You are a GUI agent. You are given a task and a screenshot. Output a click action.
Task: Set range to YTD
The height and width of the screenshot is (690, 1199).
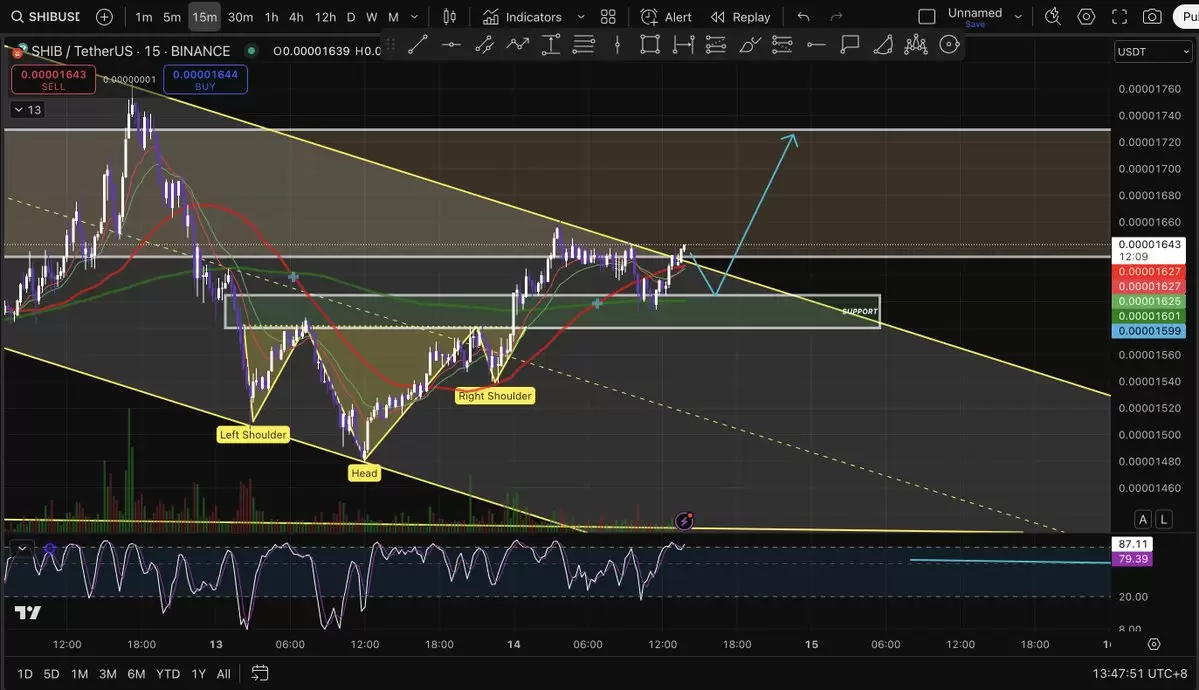pos(167,674)
